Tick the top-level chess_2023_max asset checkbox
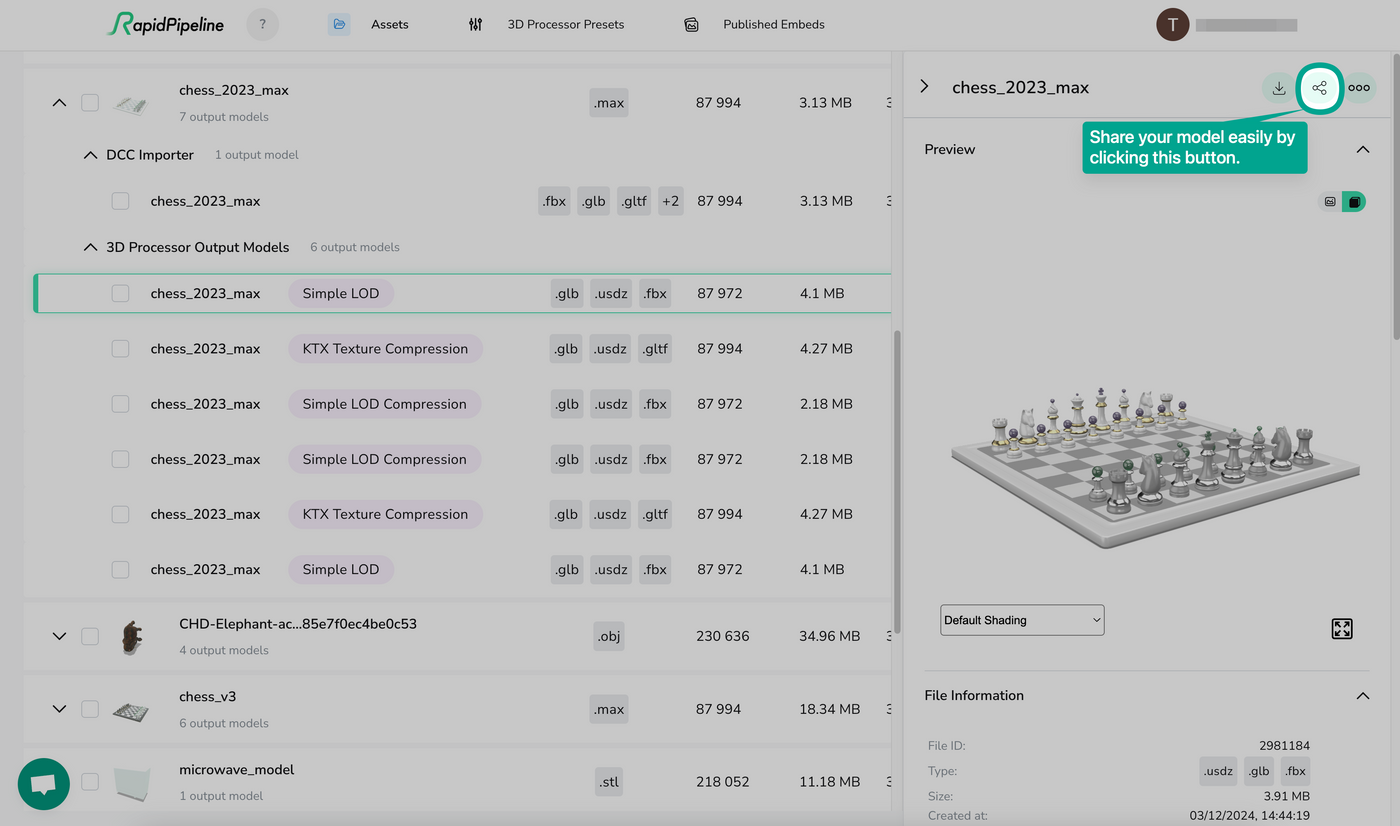Screen dimensions: 1400x826 [x=90, y=102]
